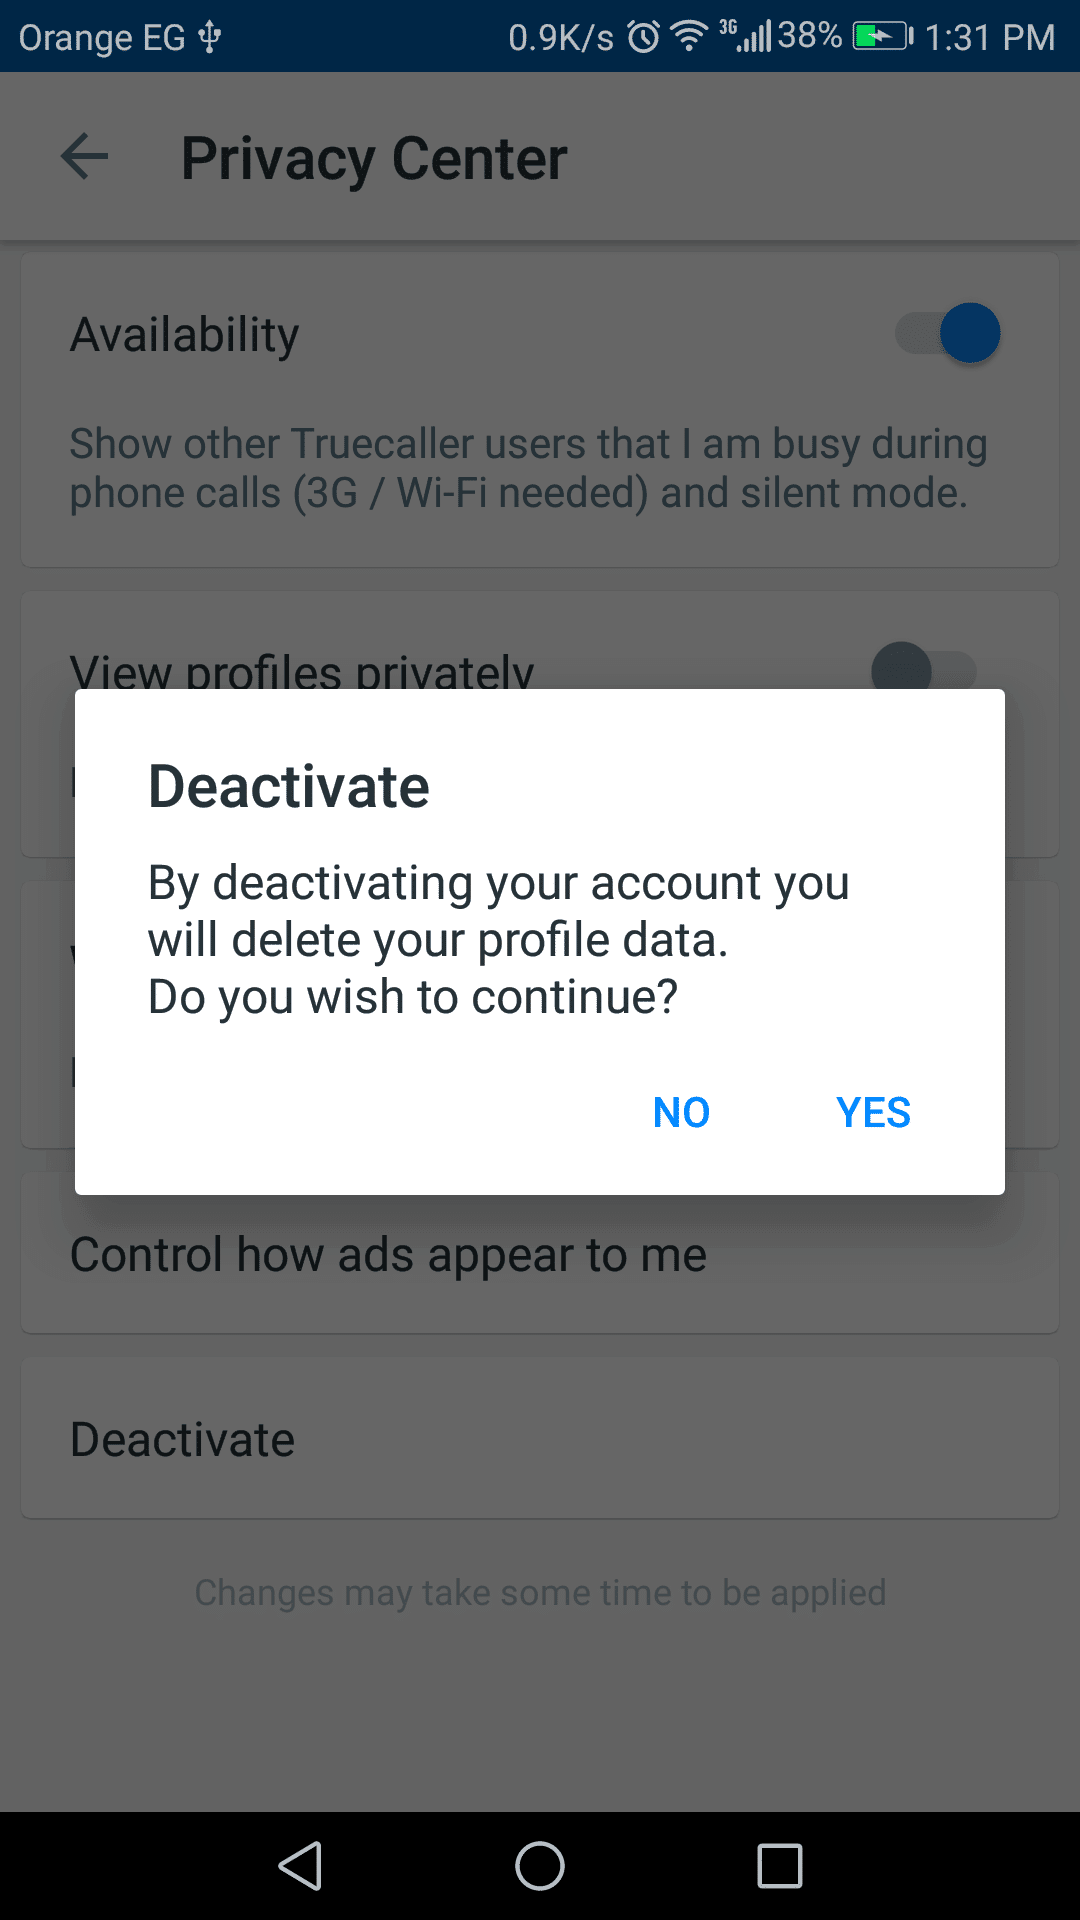Tap the dialog's deactivation warning message
The width and height of the screenshot is (1080, 1920).
click(498, 940)
